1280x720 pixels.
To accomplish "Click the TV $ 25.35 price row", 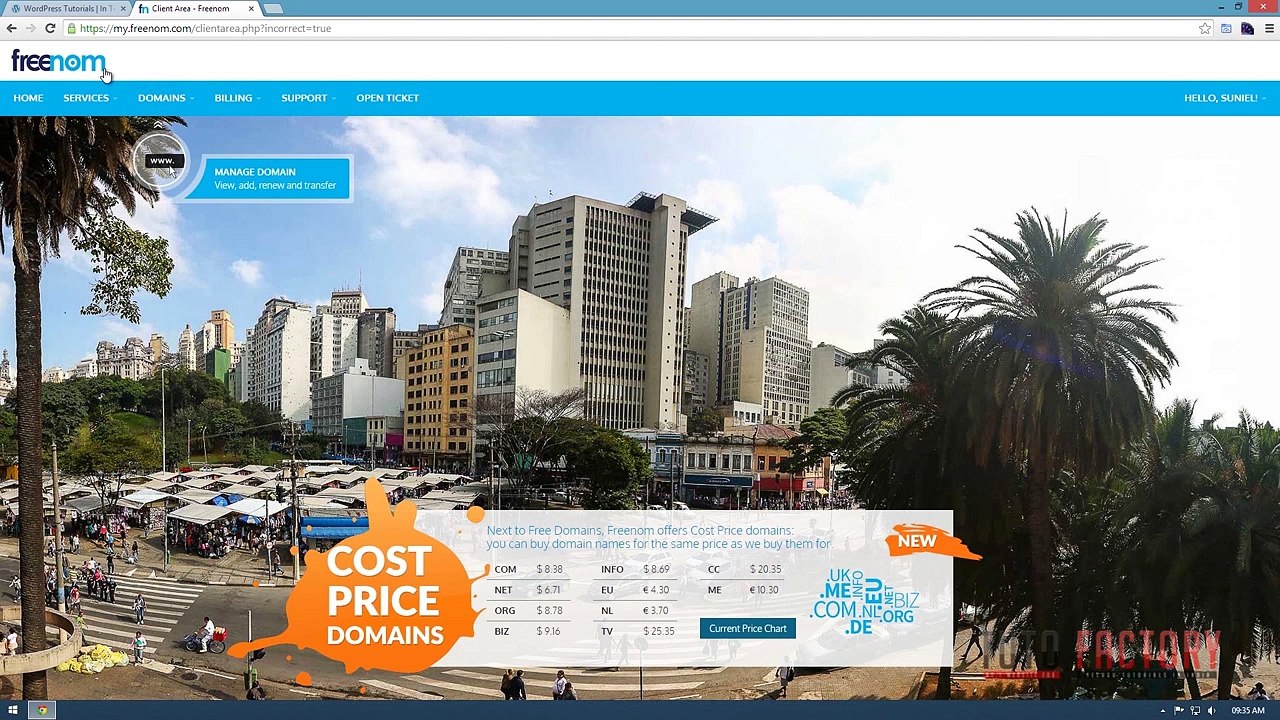I will 637,631.
